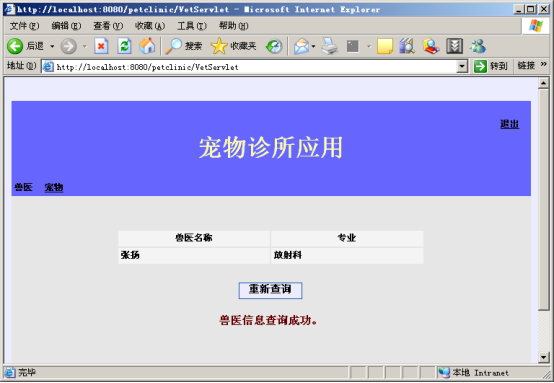Maximize the Internet Explorer window
The image size is (554, 383).
pos(531,9)
